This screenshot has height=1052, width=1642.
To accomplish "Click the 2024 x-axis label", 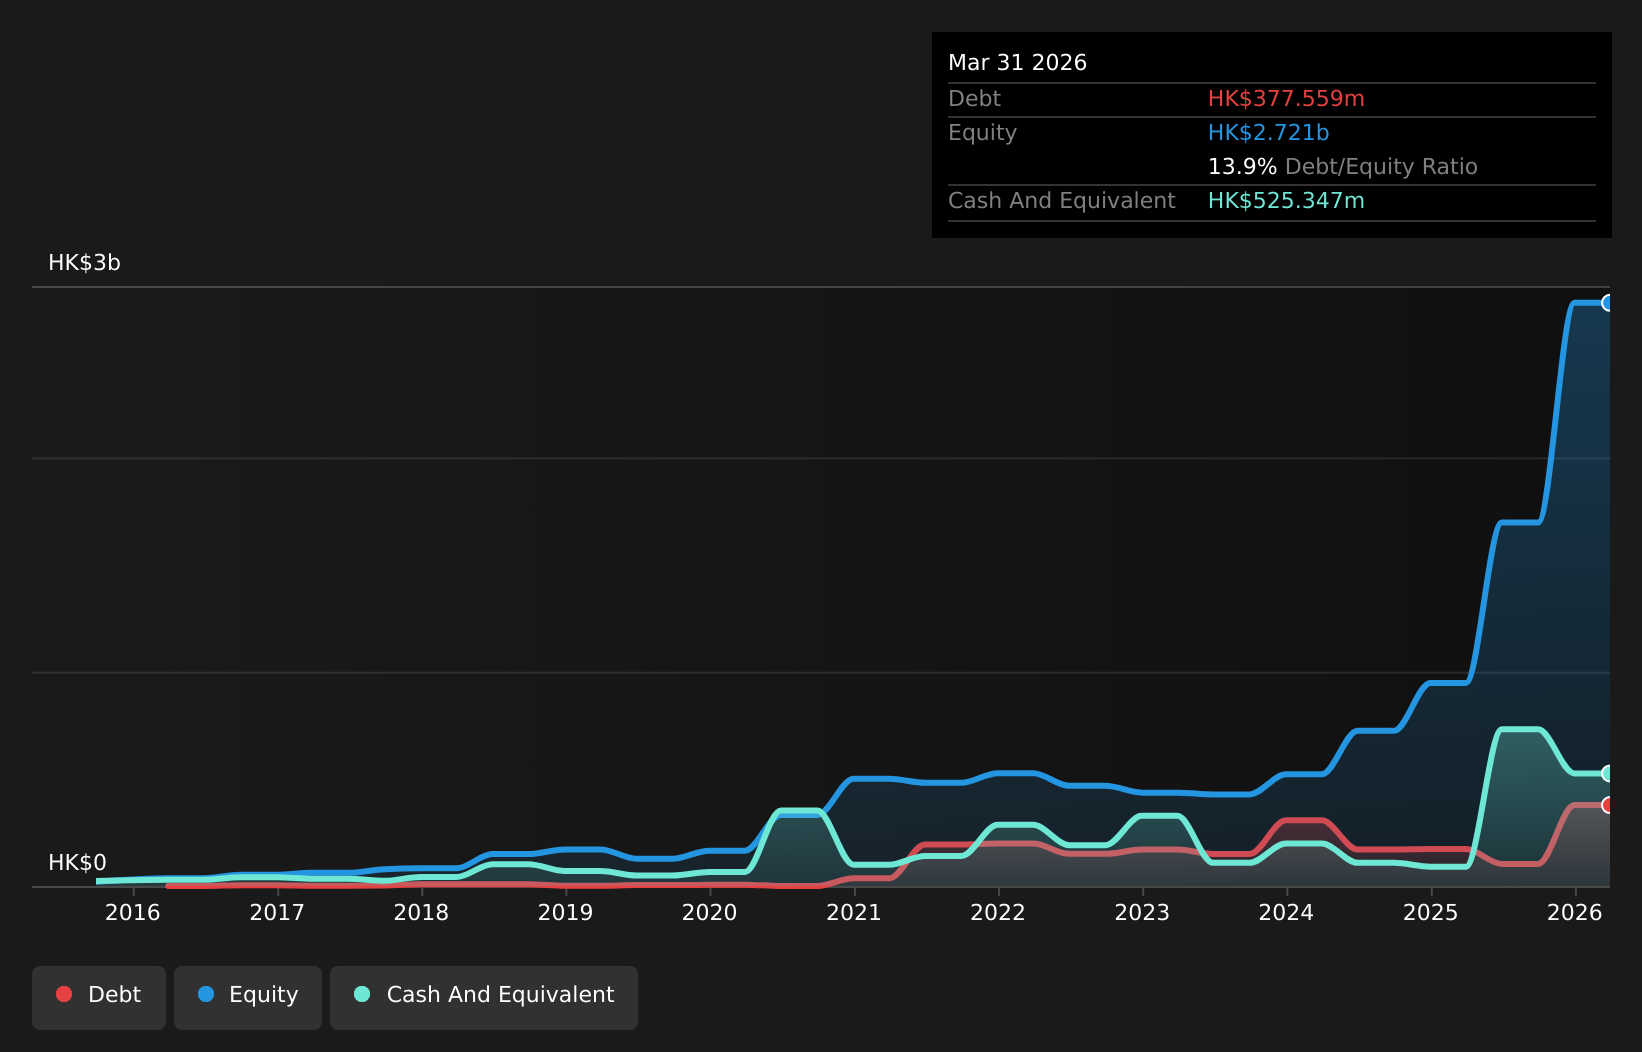I will (x=1286, y=912).
